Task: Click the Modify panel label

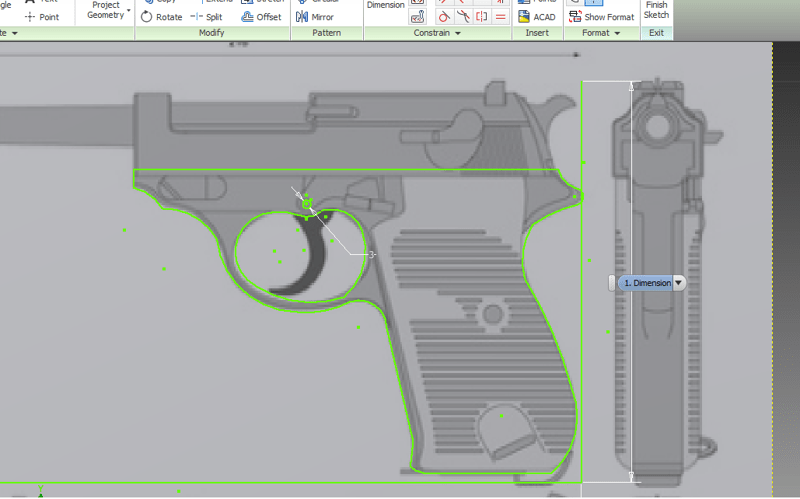Action: click(x=212, y=33)
